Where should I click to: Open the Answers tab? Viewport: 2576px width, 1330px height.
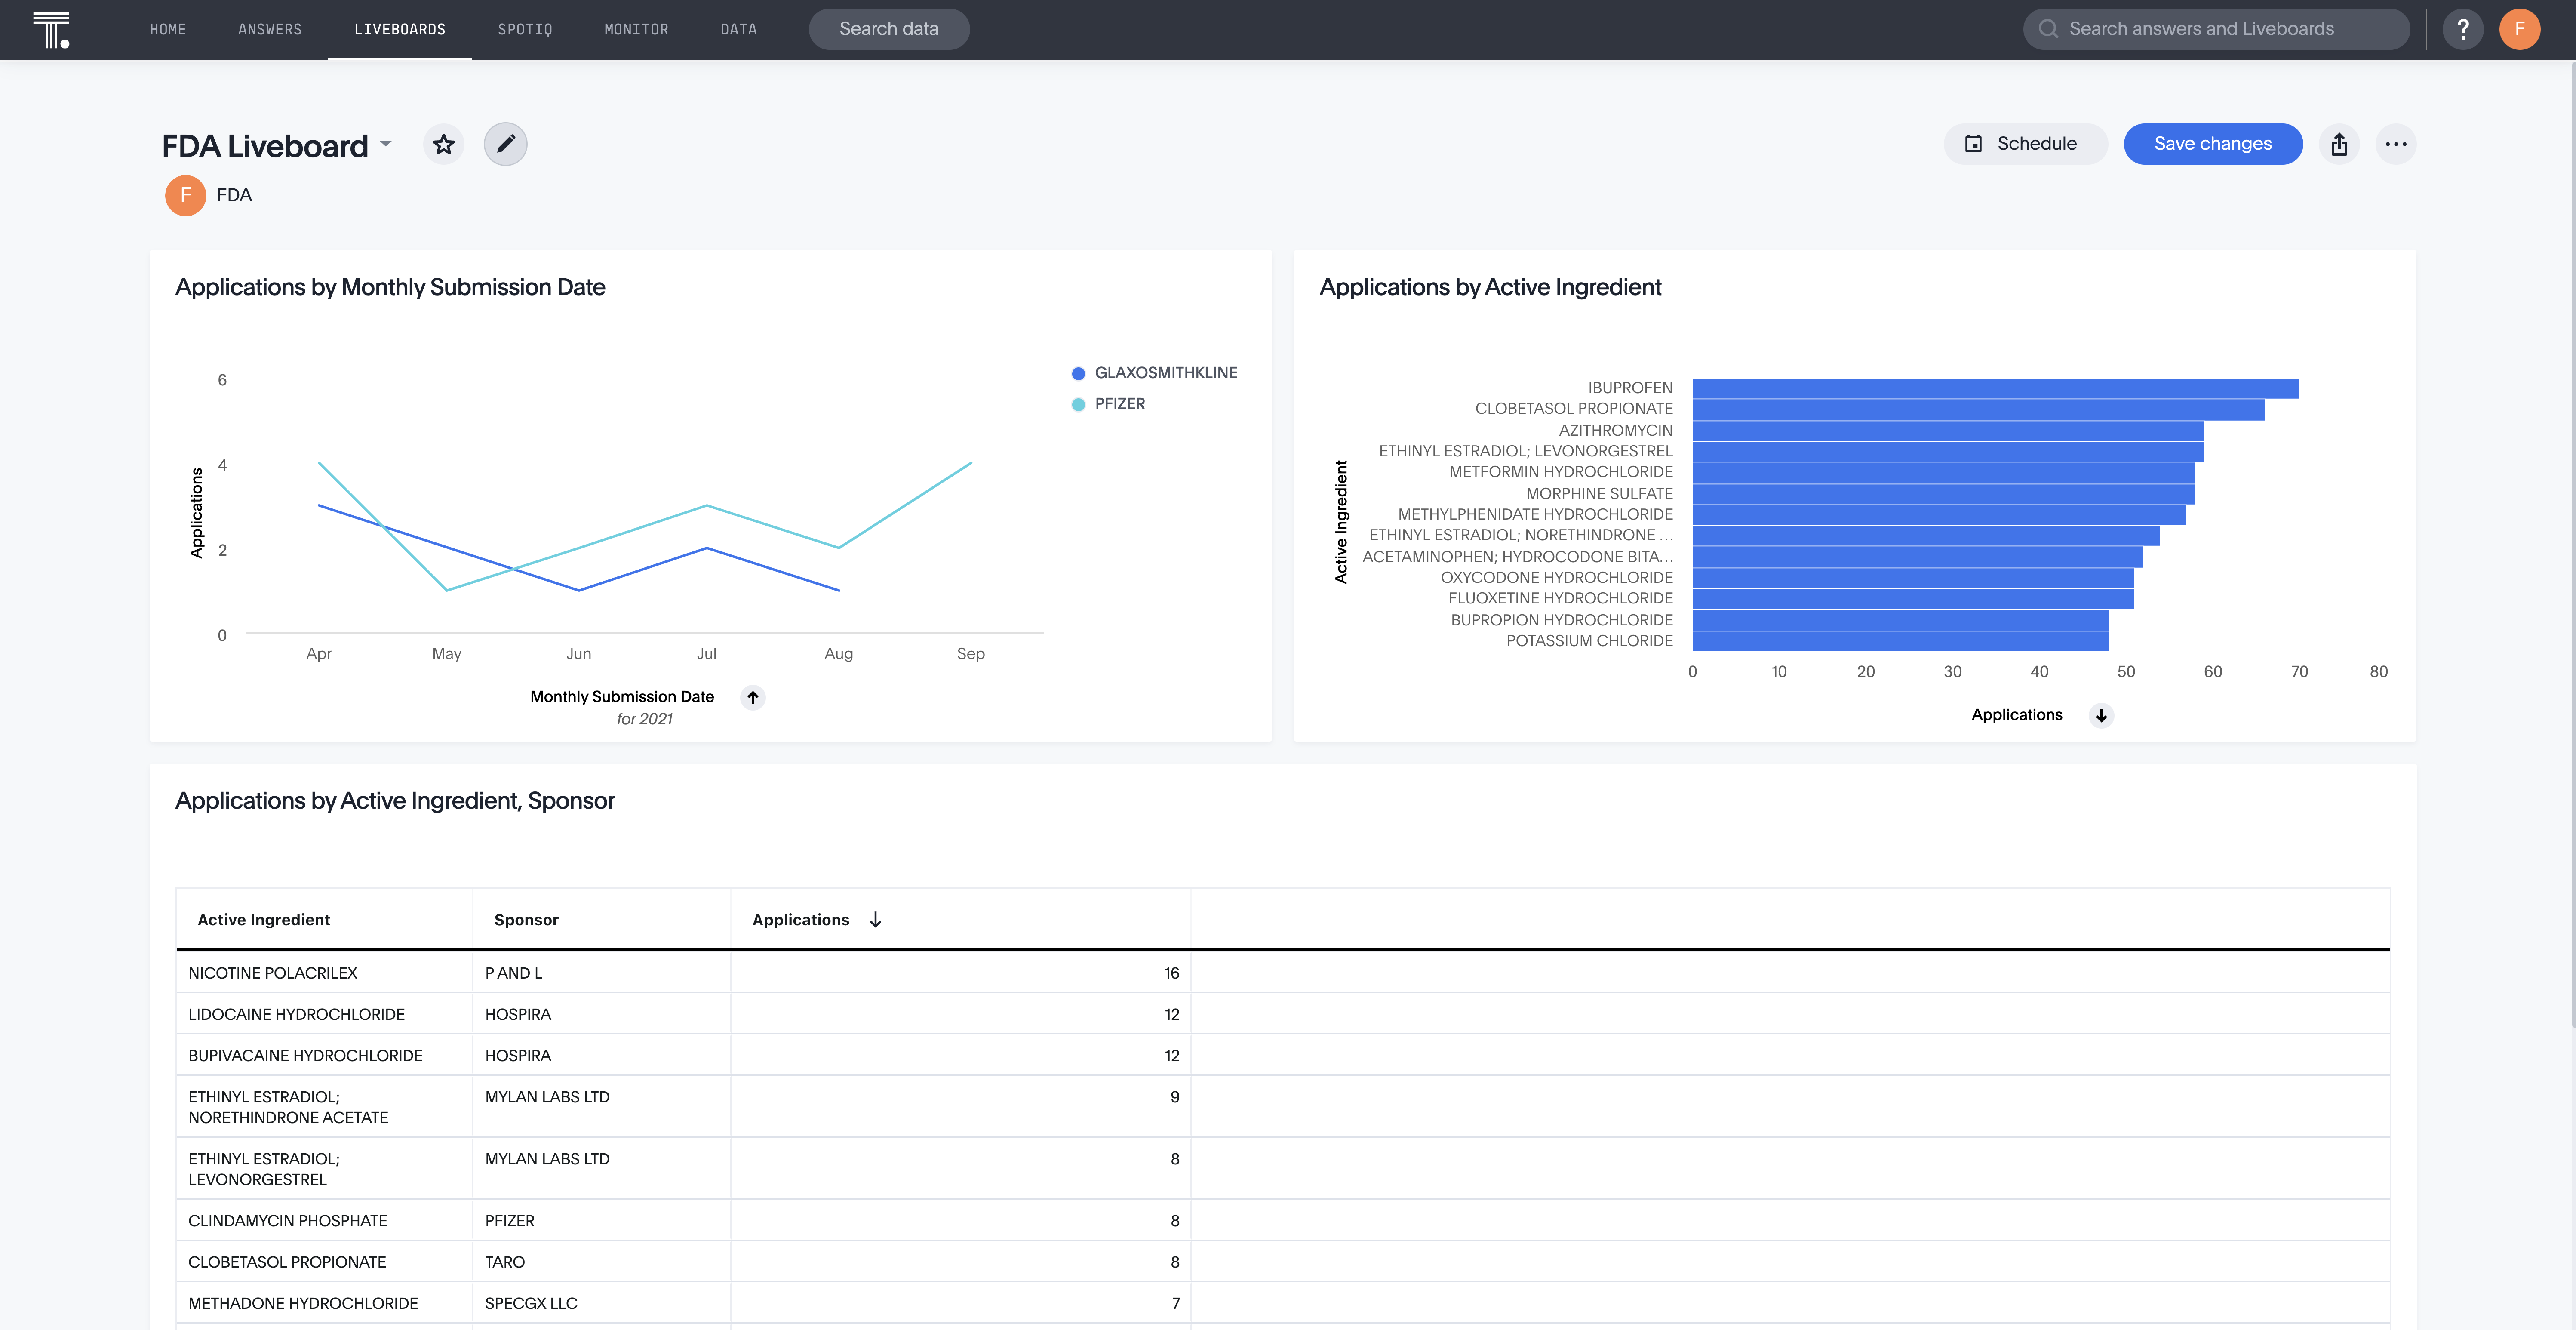coord(270,30)
